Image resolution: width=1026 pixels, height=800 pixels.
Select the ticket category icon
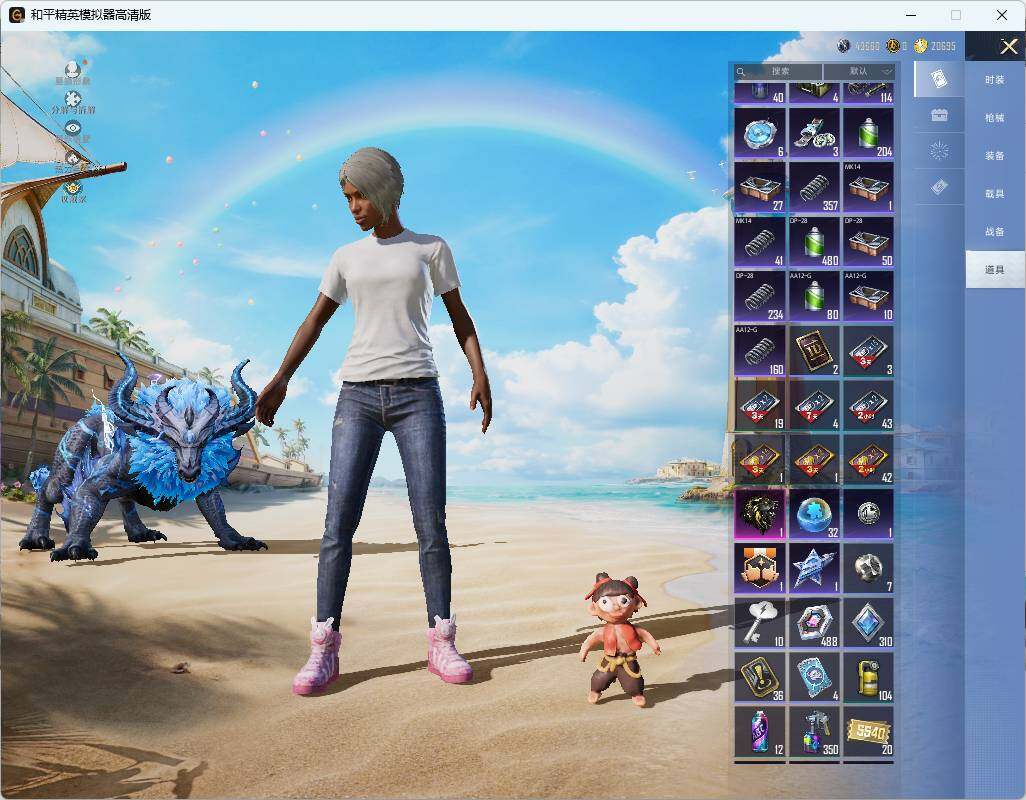(939, 188)
